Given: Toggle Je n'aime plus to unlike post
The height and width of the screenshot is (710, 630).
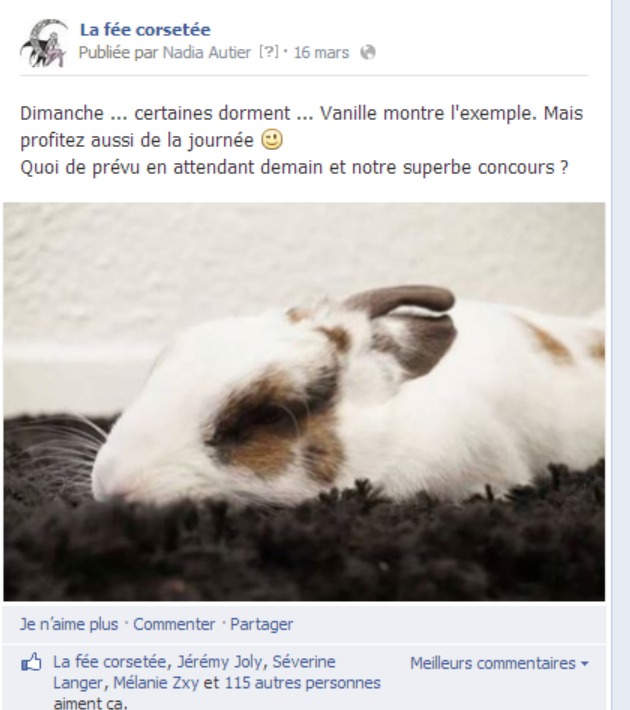Looking at the screenshot, I should 69,624.
